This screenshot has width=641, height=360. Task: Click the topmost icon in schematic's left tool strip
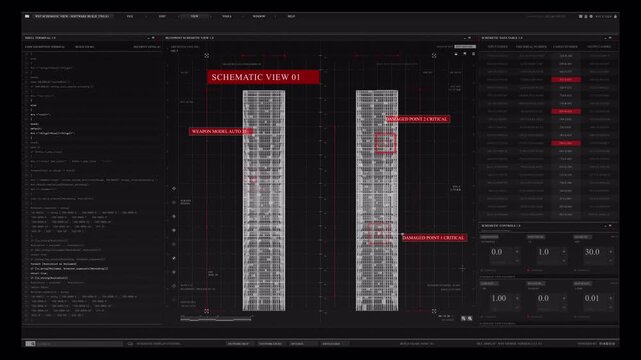click(x=174, y=188)
